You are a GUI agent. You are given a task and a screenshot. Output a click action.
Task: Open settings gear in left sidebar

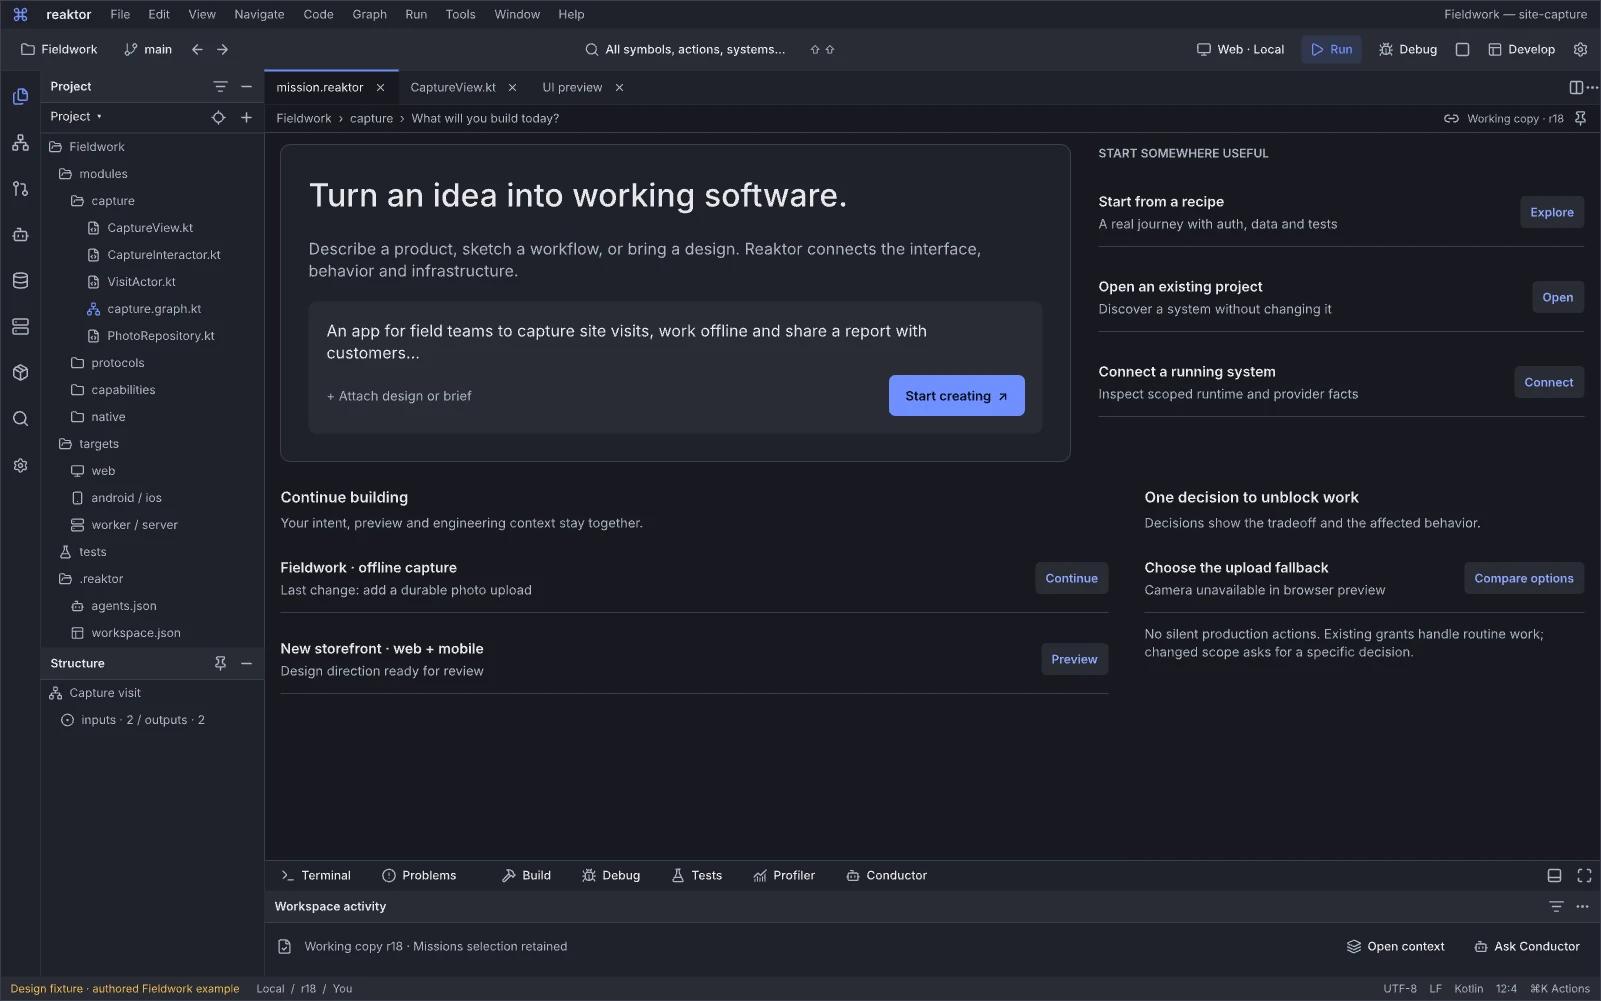pyautogui.click(x=20, y=466)
